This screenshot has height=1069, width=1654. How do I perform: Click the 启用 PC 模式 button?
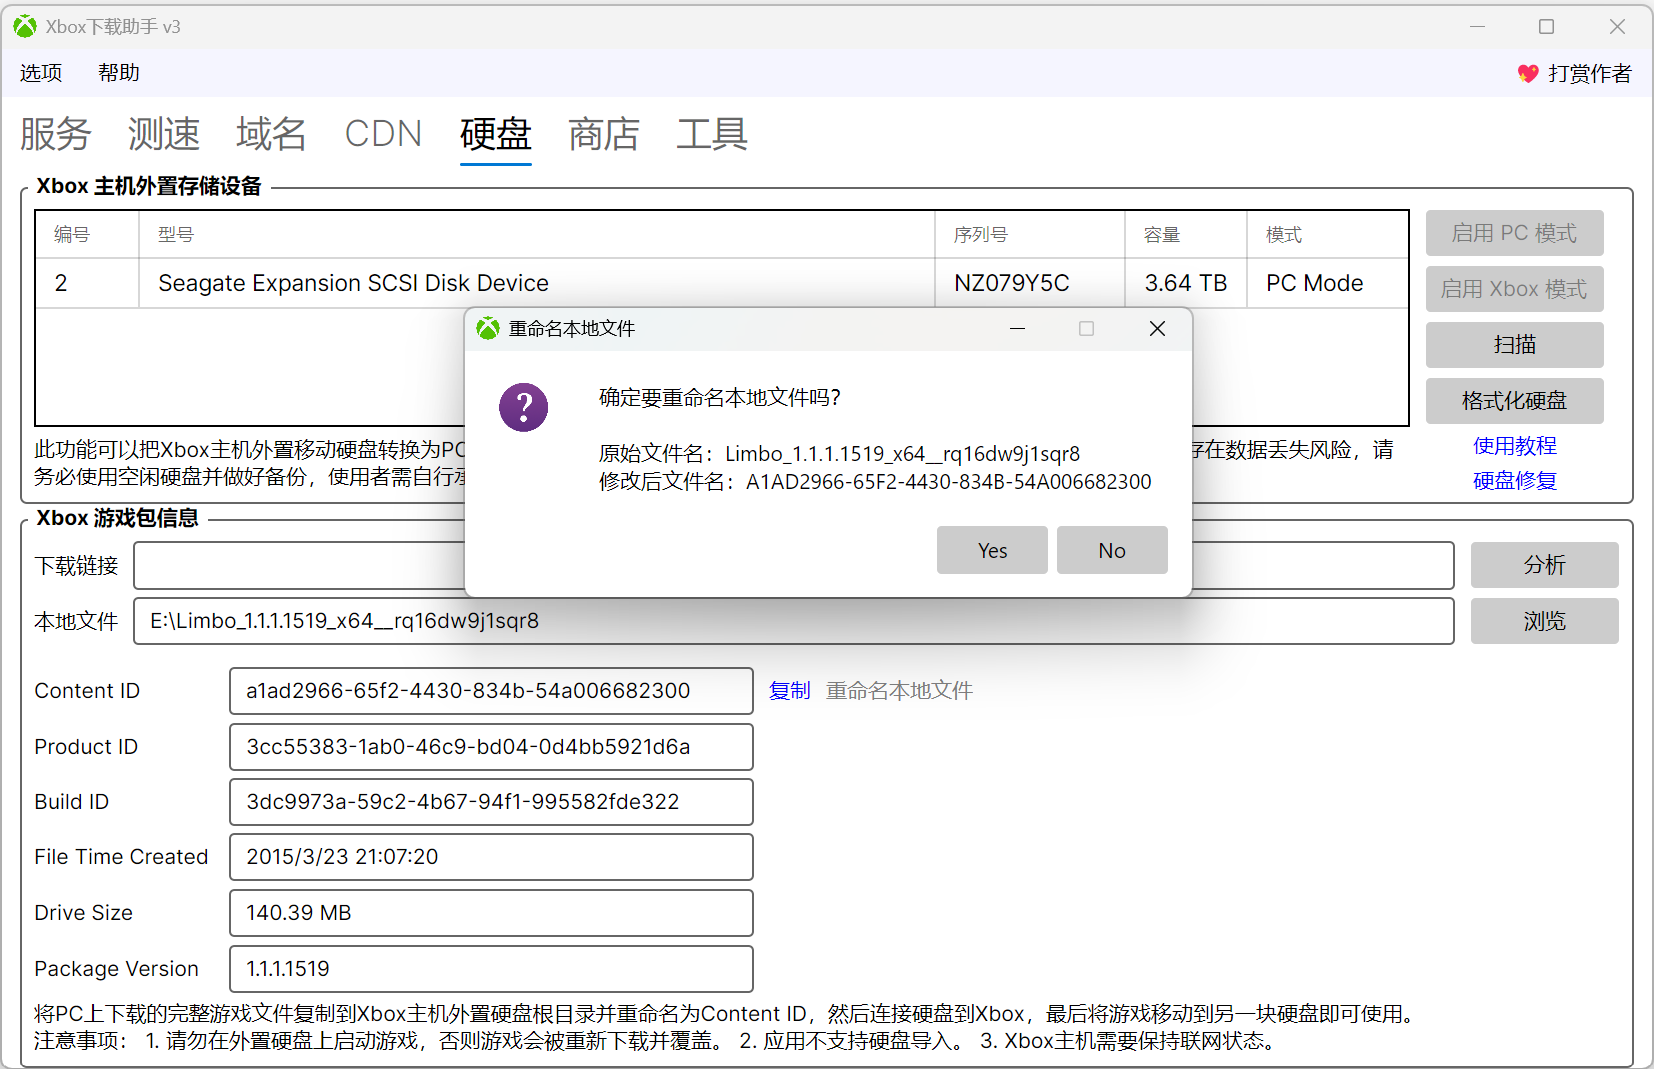(1514, 233)
